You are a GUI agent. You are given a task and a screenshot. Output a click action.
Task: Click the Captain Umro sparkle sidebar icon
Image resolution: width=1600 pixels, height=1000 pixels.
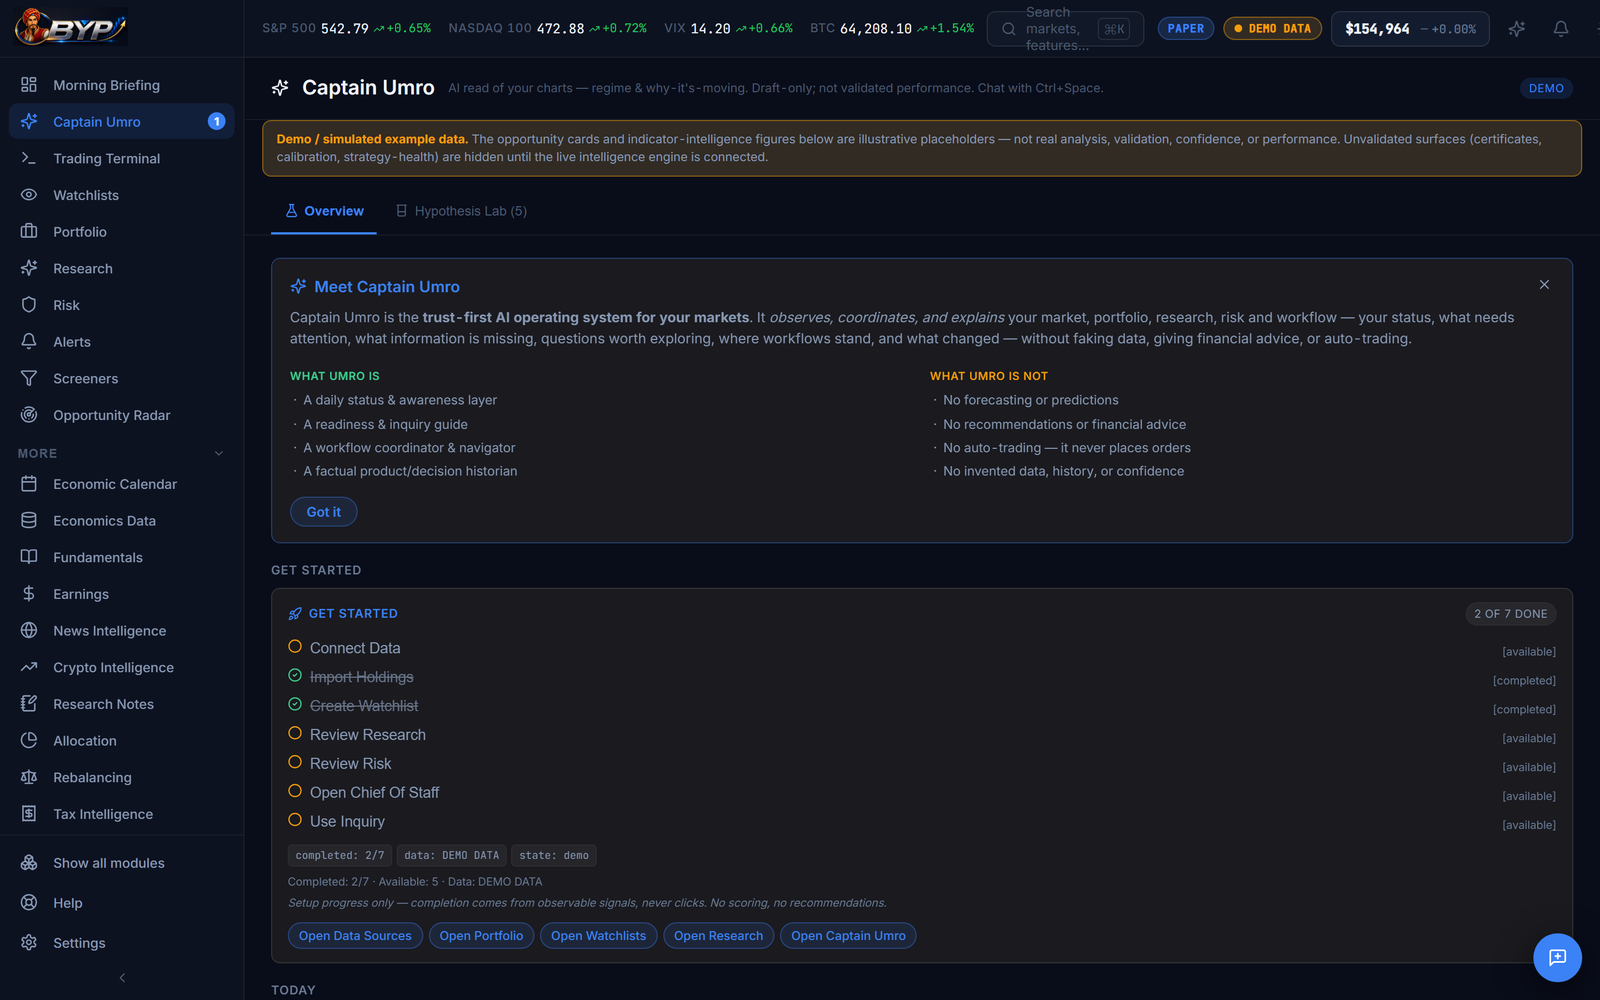coord(29,121)
